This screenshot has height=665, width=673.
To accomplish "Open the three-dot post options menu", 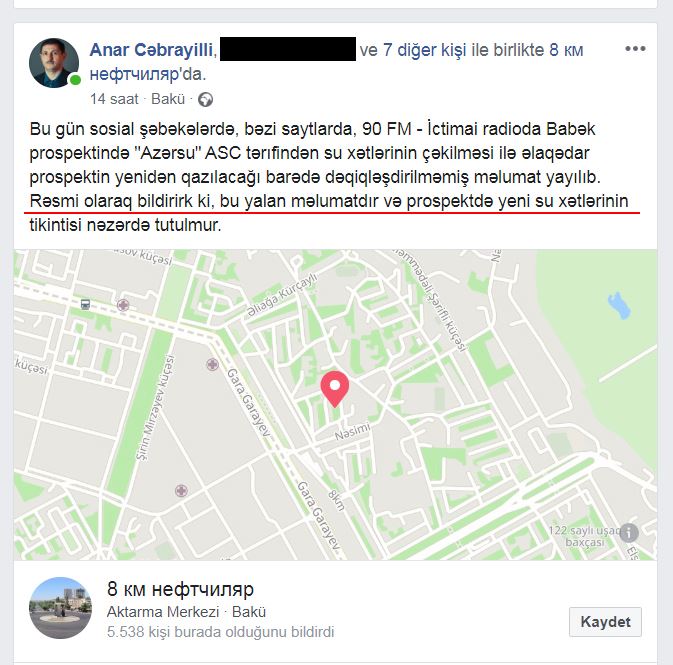I will (x=635, y=49).
